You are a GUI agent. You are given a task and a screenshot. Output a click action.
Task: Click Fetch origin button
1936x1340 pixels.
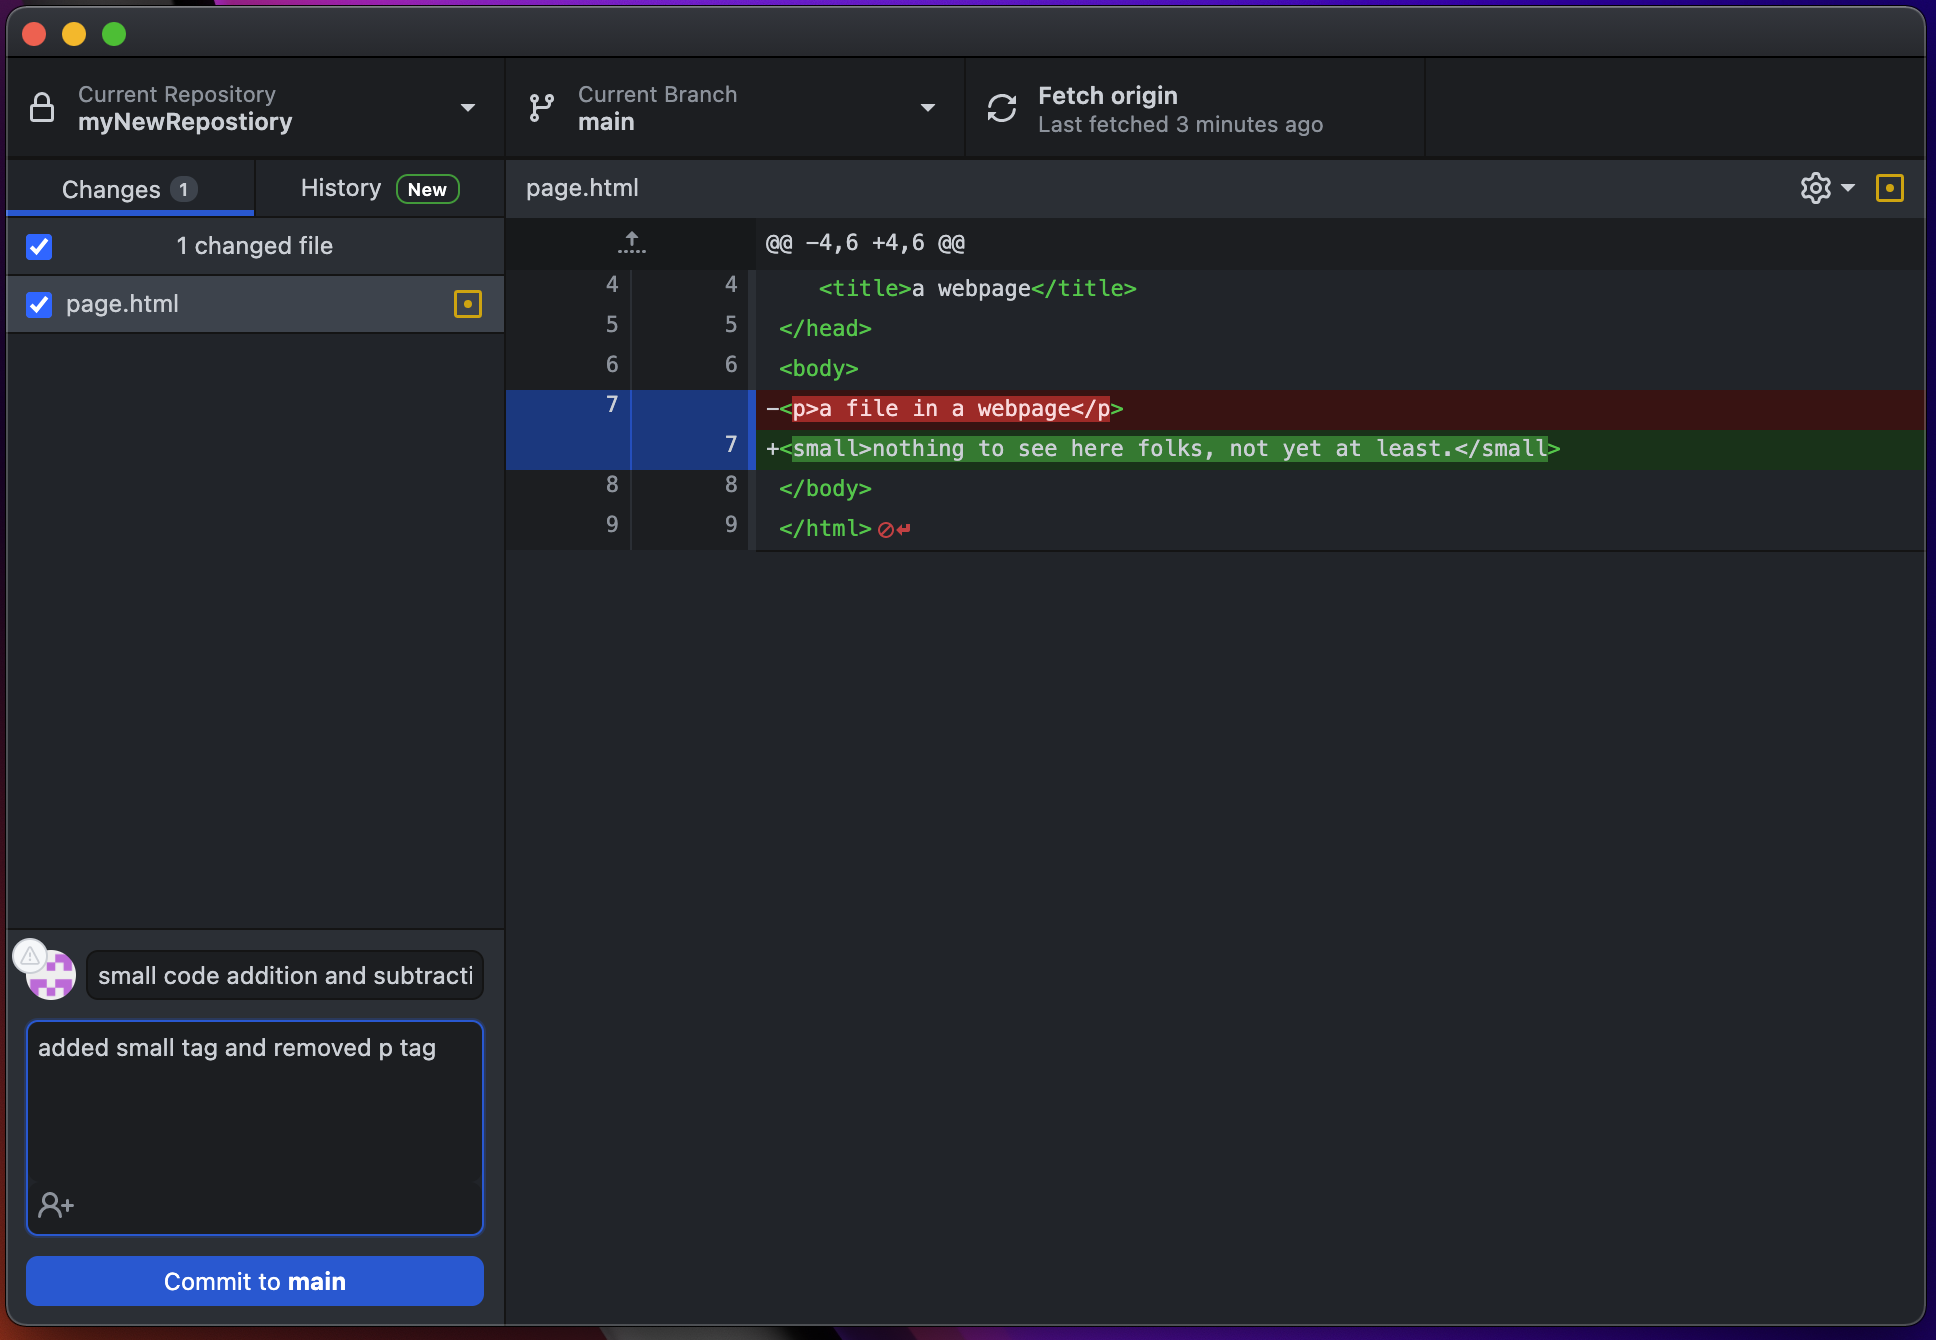click(x=1195, y=108)
